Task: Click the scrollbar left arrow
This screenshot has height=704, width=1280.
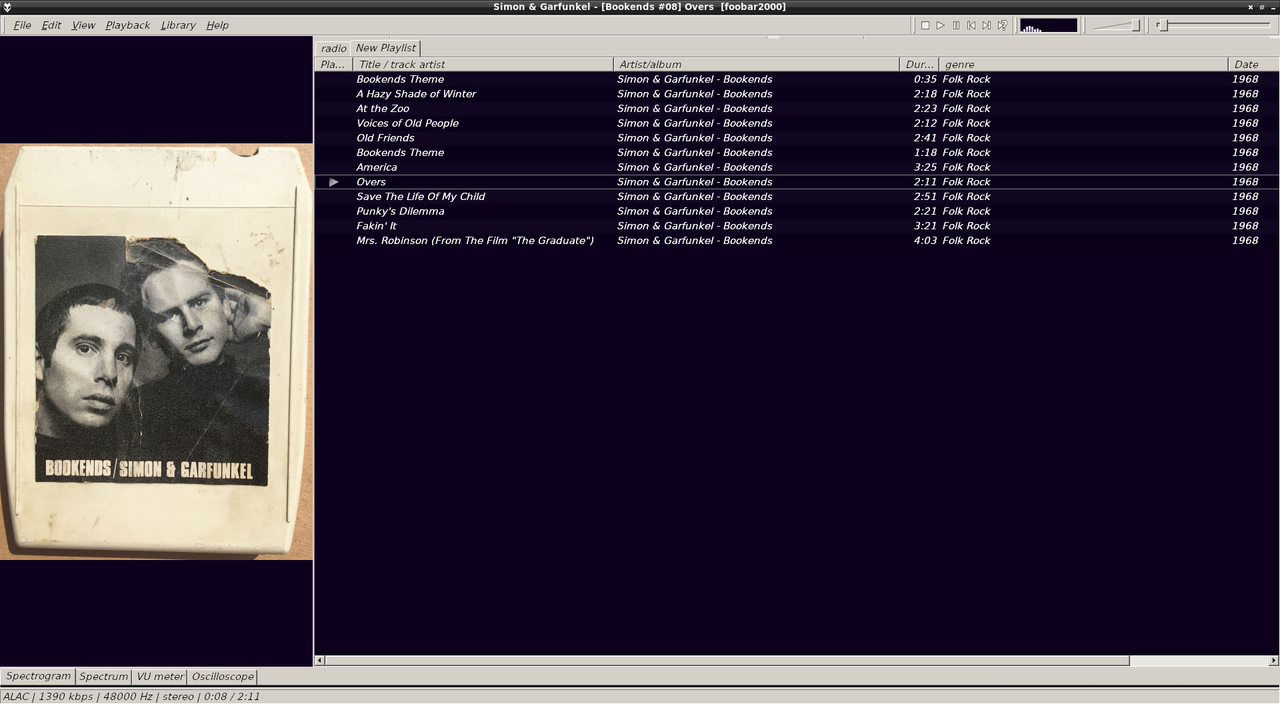Action: pyautogui.click(x=320, y=660)
